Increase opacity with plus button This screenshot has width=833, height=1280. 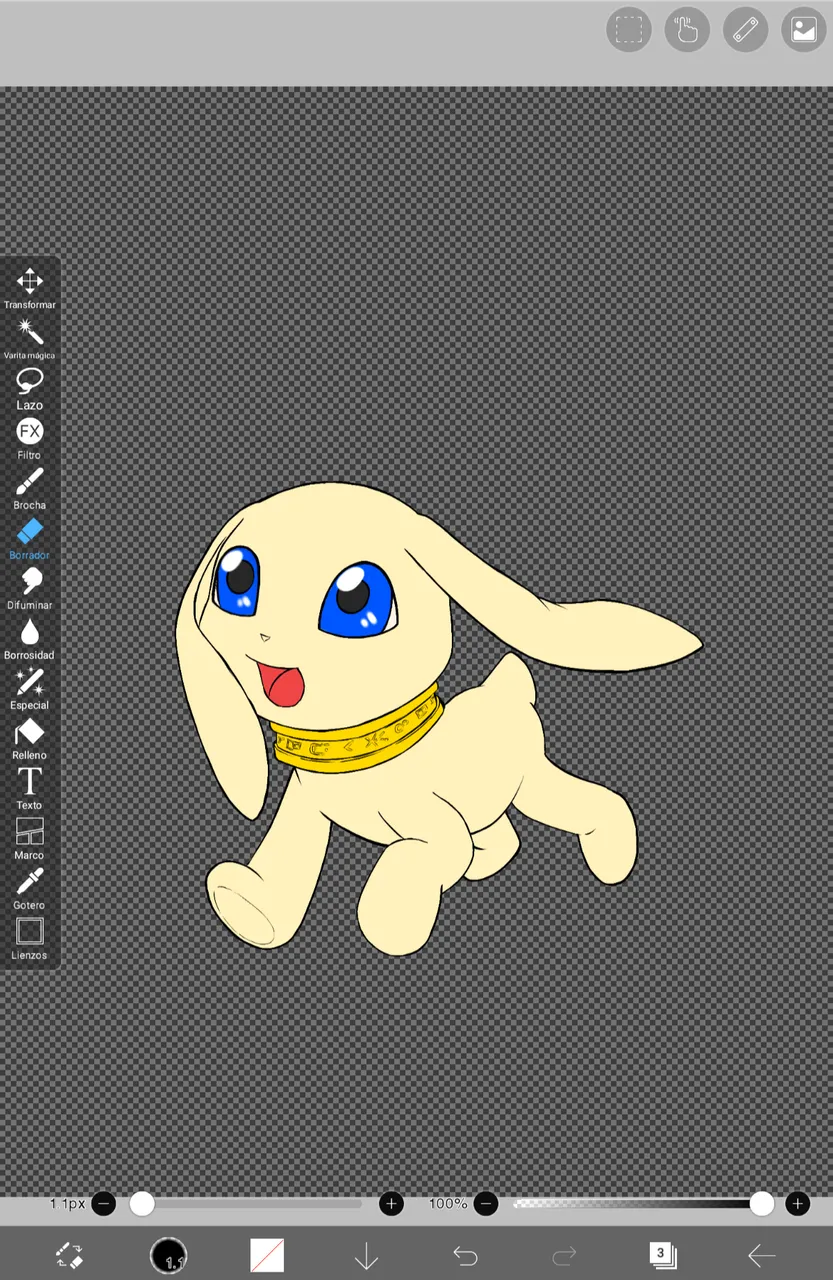[797, 1203]
